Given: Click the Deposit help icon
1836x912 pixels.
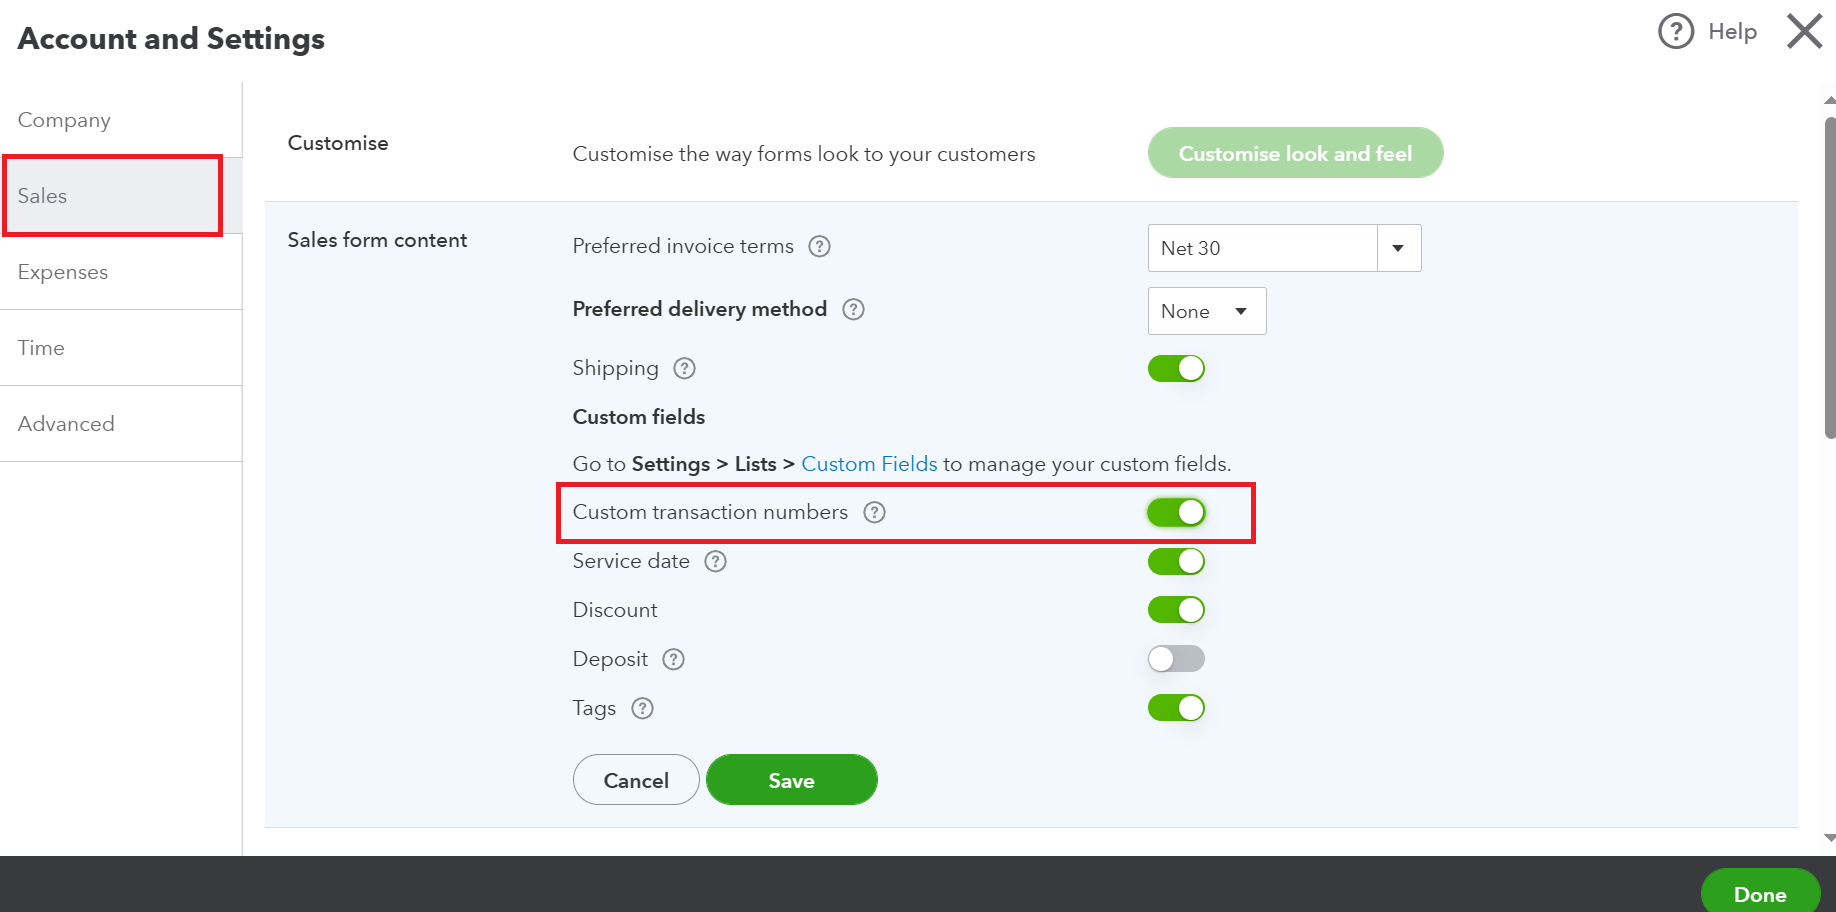Looking at the screenshot, I should pyautogui.click(x=673, y=659).
